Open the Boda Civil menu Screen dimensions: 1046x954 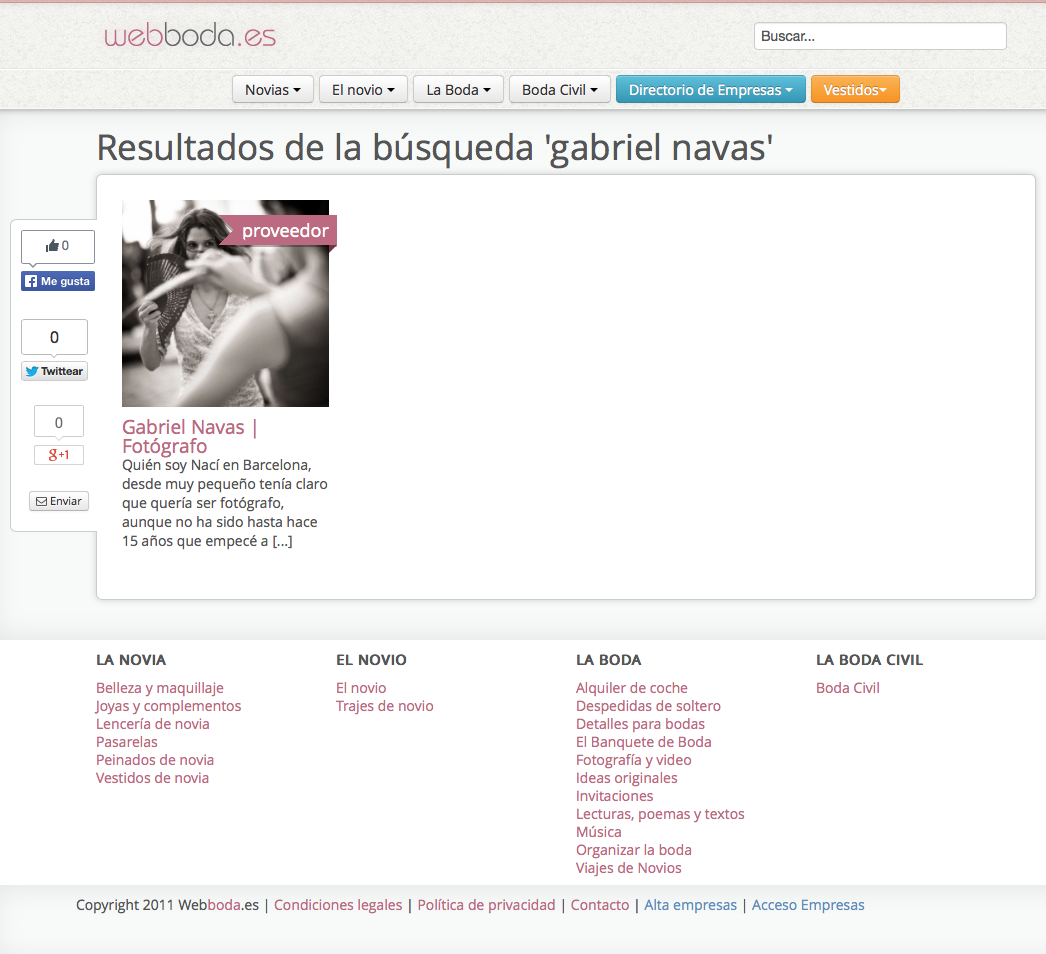click(559, 90)
